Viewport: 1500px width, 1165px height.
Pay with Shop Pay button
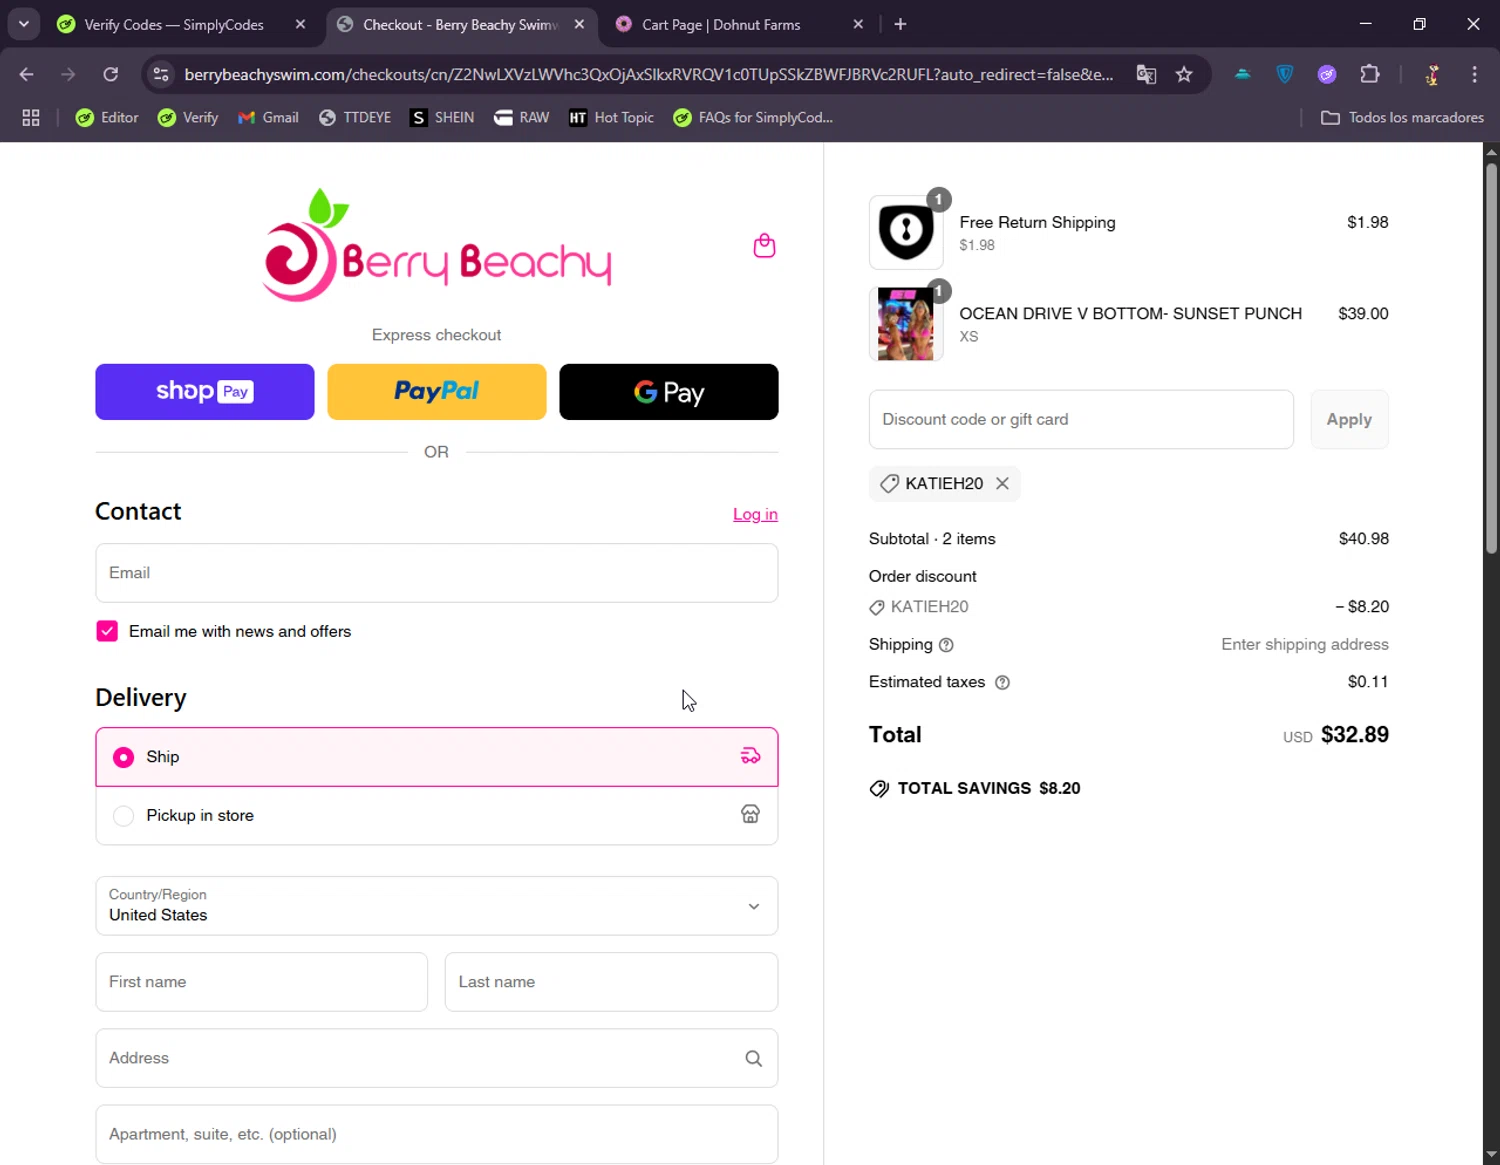[205, 392]
